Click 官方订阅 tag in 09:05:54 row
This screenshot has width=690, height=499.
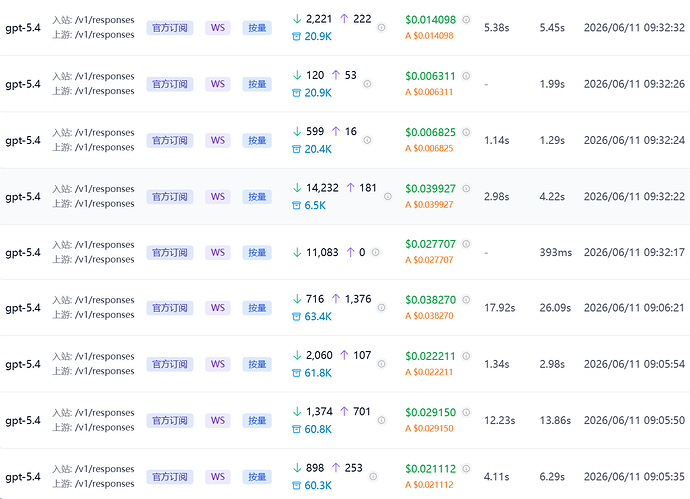[170, 364]
